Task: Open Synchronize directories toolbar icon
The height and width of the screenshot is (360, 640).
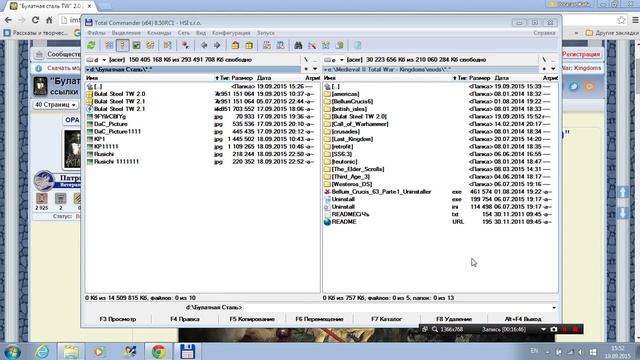Action: 326,45
